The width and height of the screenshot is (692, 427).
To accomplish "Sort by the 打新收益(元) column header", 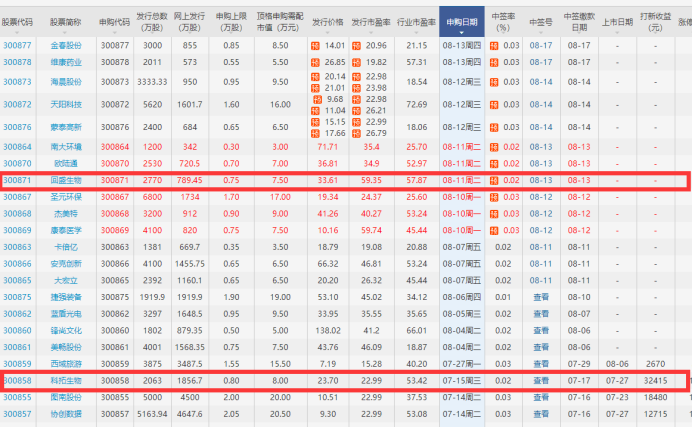I will (x=655, y=22).
